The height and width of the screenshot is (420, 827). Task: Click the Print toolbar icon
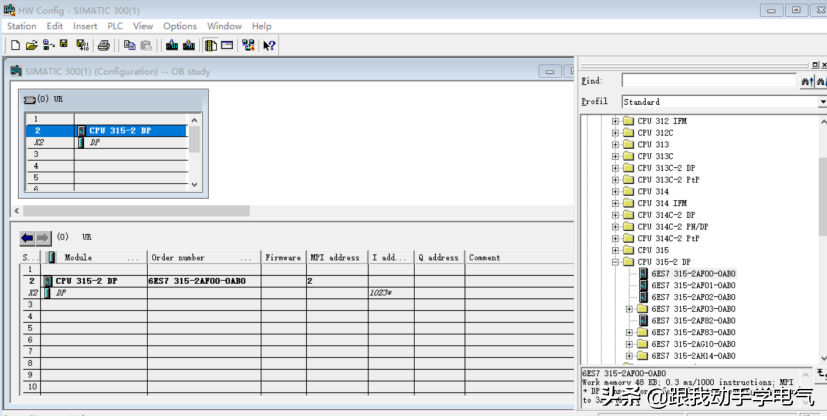coord(104,45)
